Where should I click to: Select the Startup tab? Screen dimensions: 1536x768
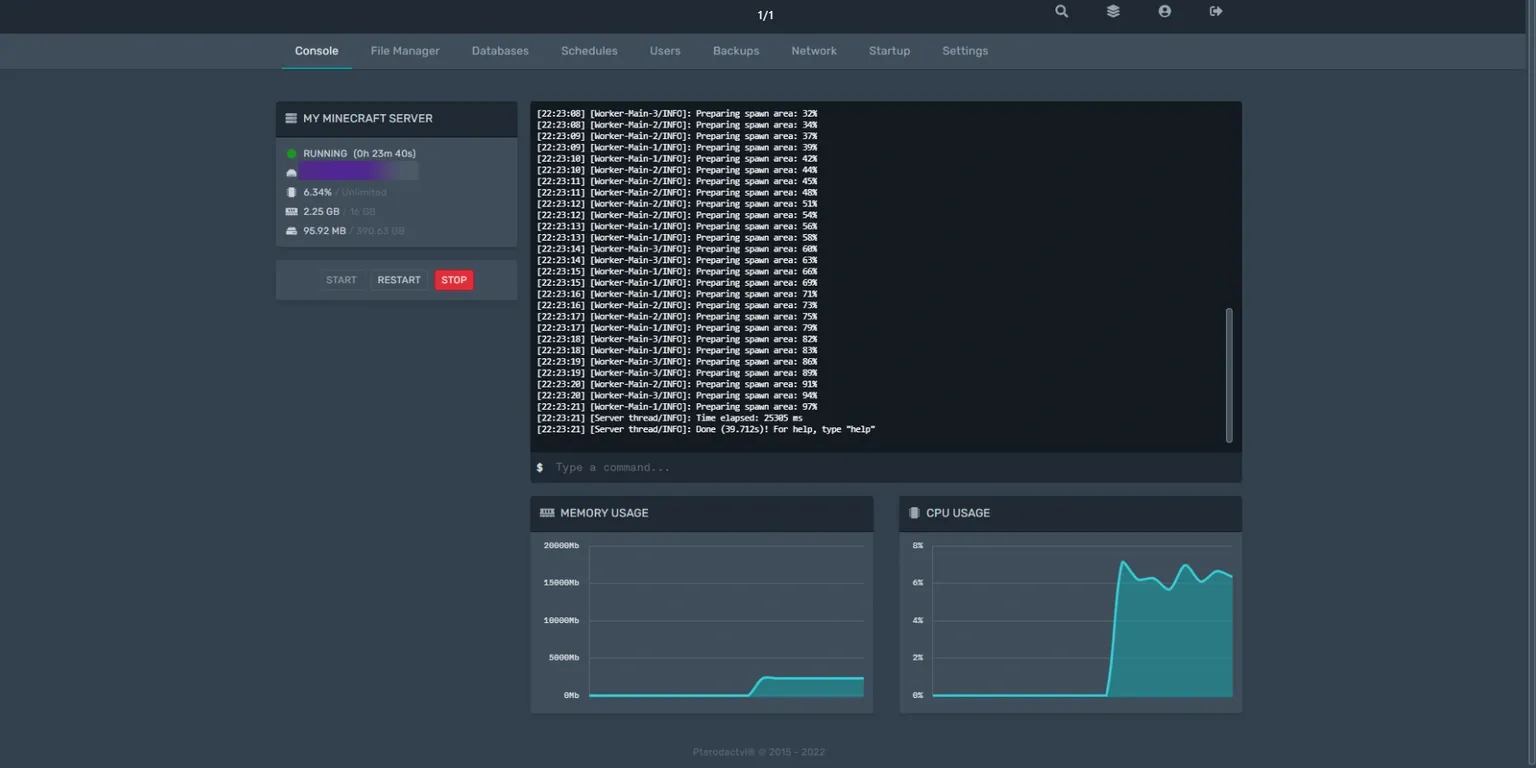coord(889,51)
